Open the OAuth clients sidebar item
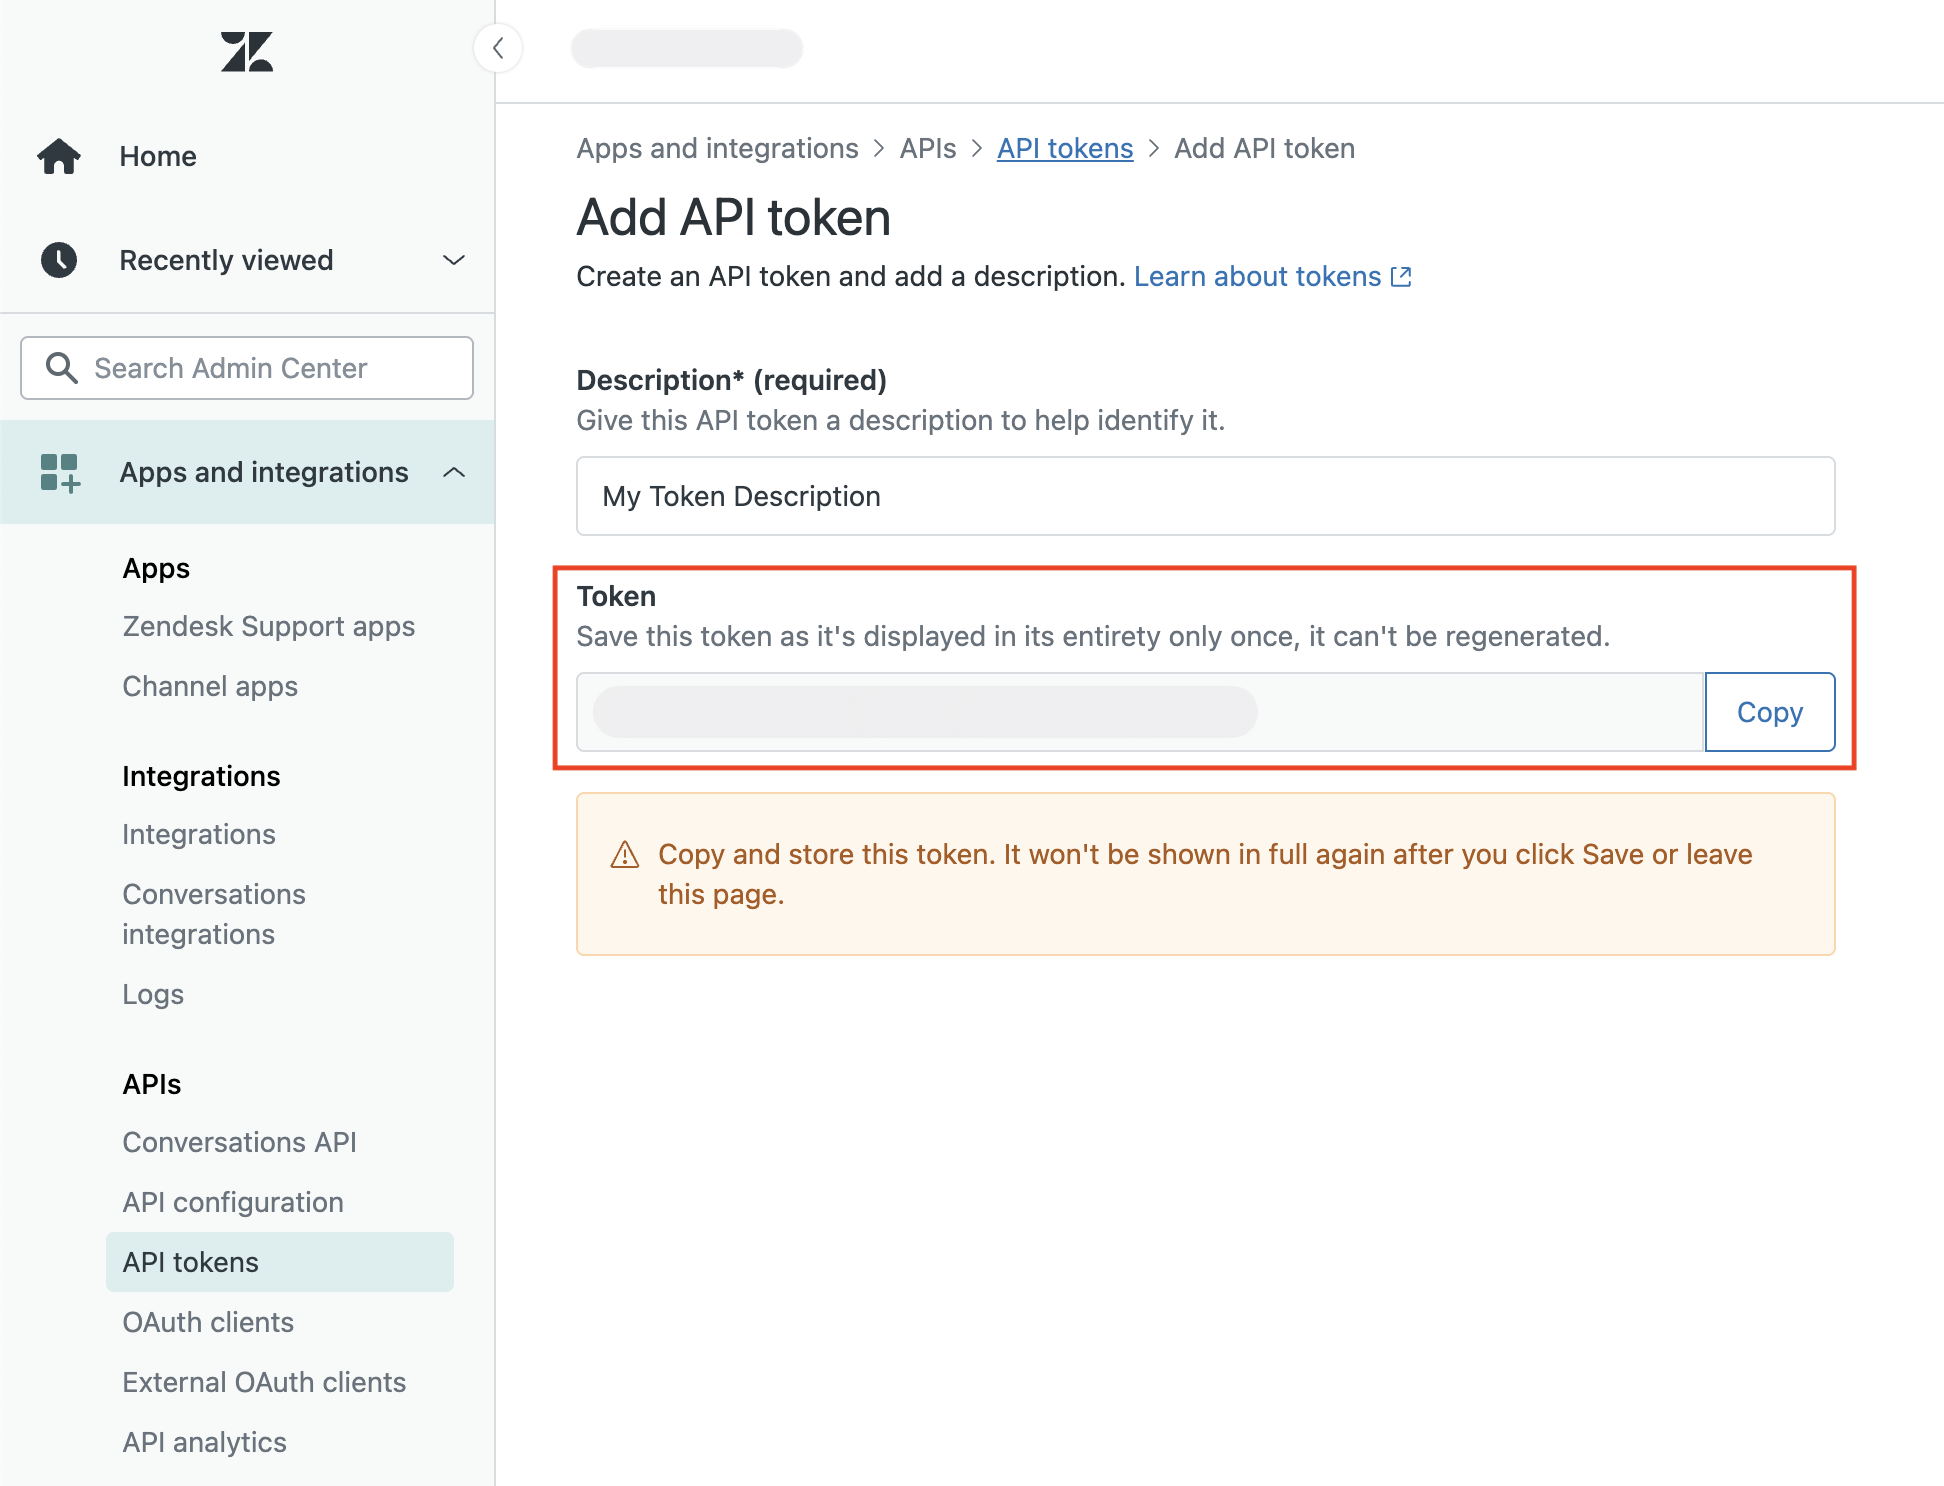 click(x=208, y=1322)
